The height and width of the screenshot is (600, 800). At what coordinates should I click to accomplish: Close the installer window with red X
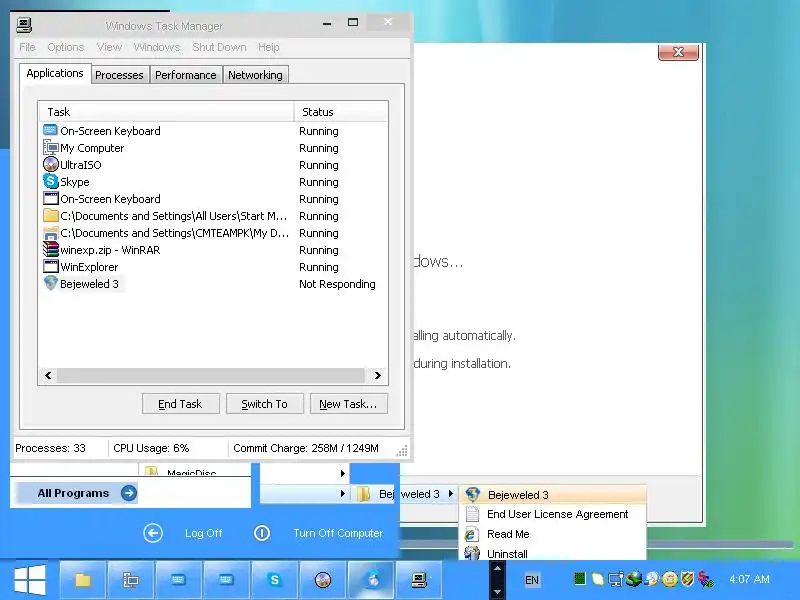678,52
